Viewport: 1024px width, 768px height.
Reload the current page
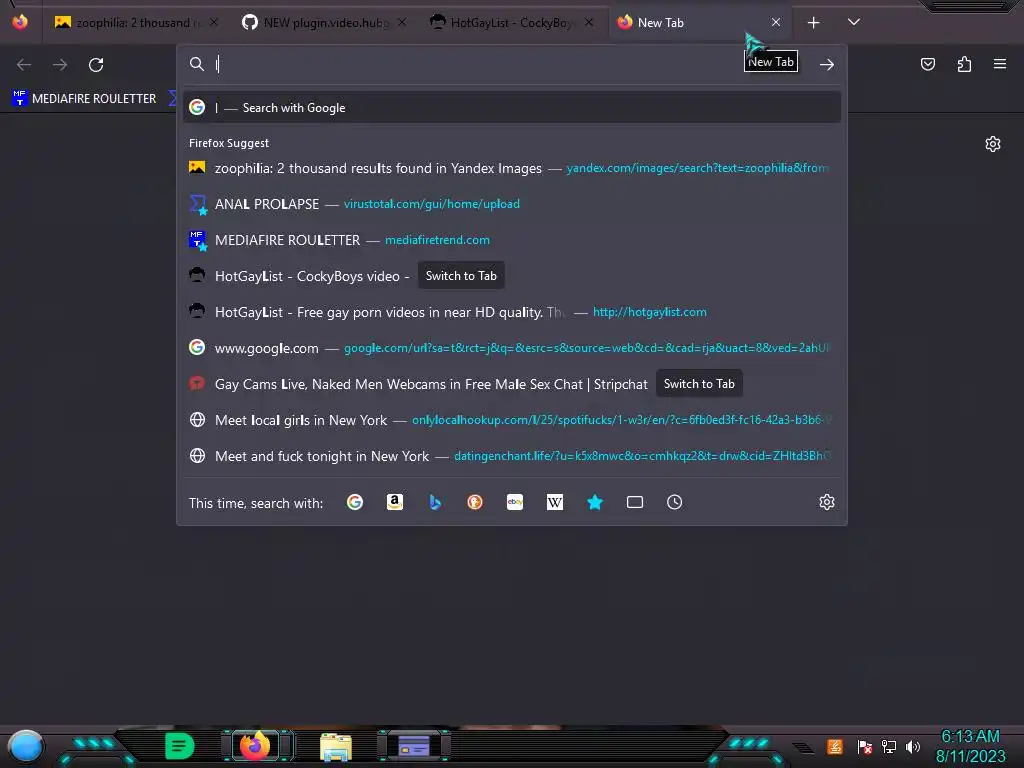tap(96, 65)
